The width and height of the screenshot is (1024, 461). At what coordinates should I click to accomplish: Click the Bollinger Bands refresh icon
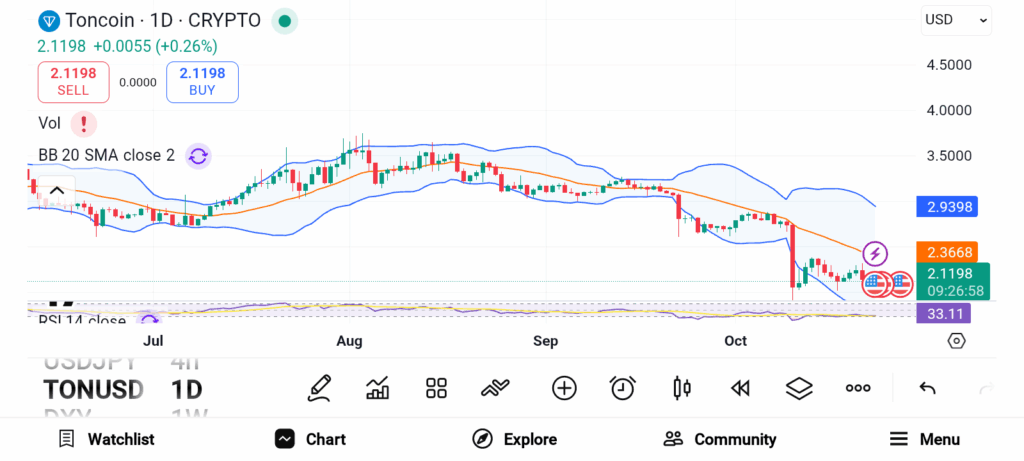tap(198, 155)
